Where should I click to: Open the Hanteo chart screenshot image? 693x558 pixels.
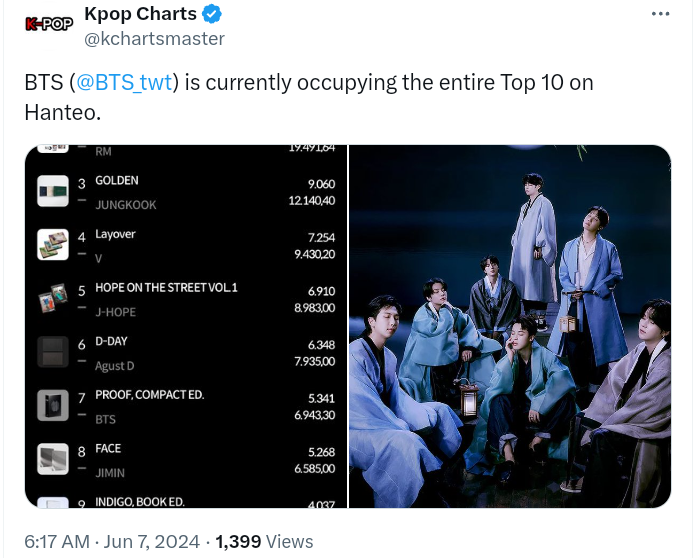(x=186, y=327)
